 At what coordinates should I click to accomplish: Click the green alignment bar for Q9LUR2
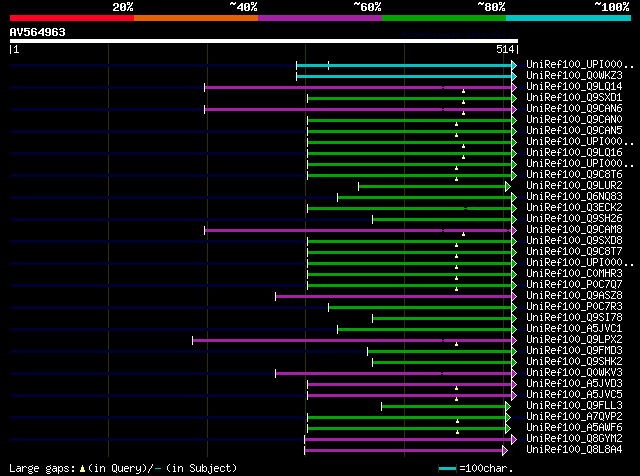[x=432, y=187]
